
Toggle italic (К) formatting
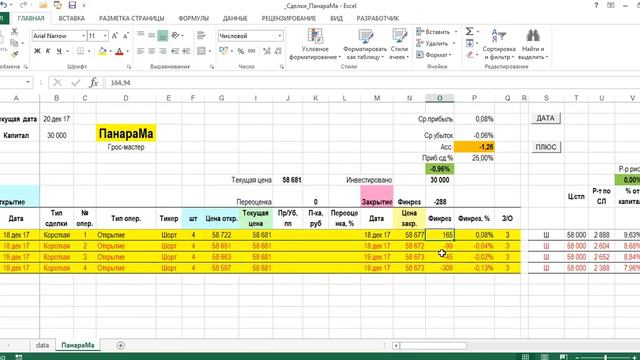(x=48, y=51)
